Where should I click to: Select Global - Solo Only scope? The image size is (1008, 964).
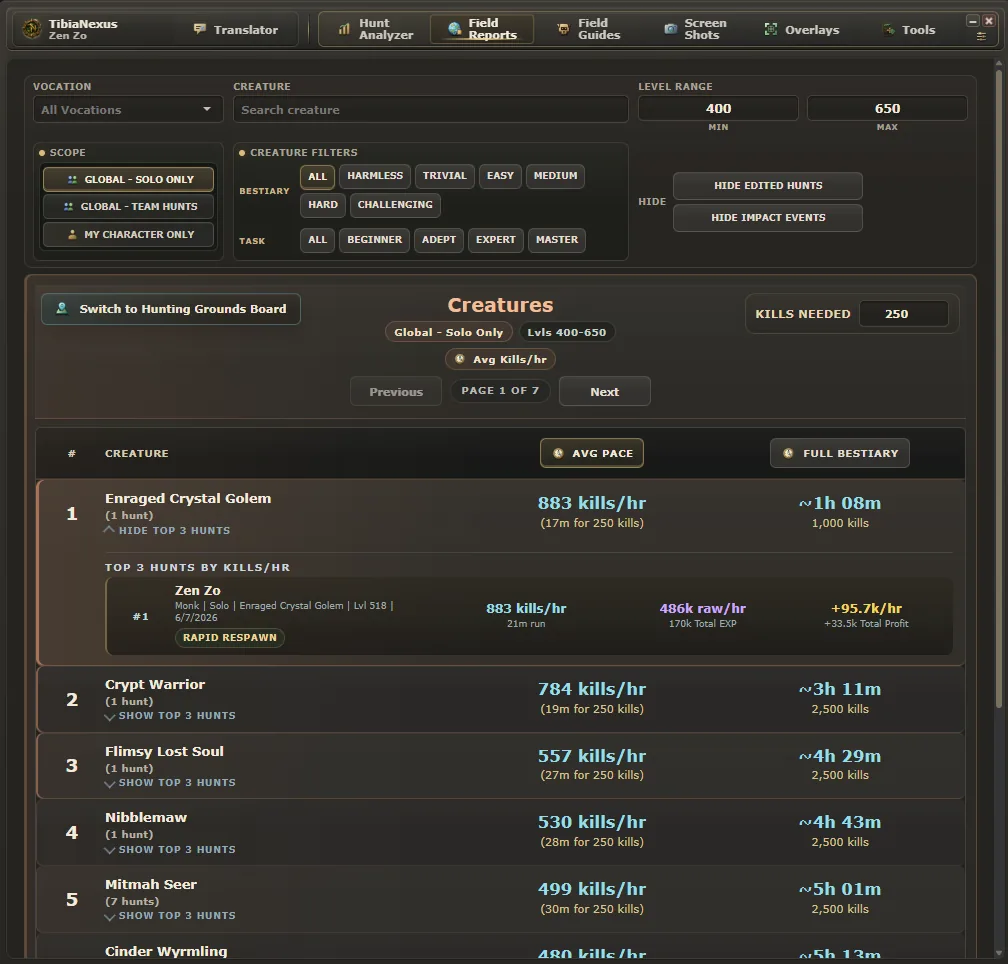click(128, 179)
